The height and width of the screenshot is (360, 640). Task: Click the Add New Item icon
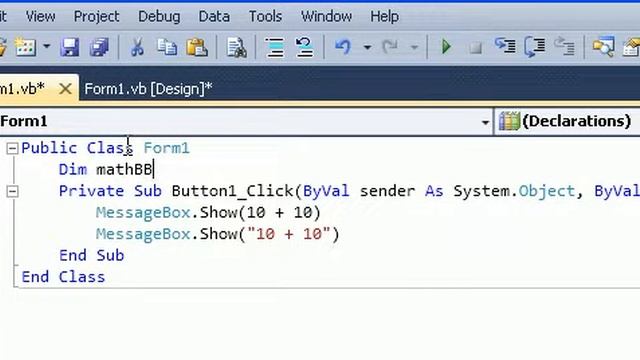[25, 47]
